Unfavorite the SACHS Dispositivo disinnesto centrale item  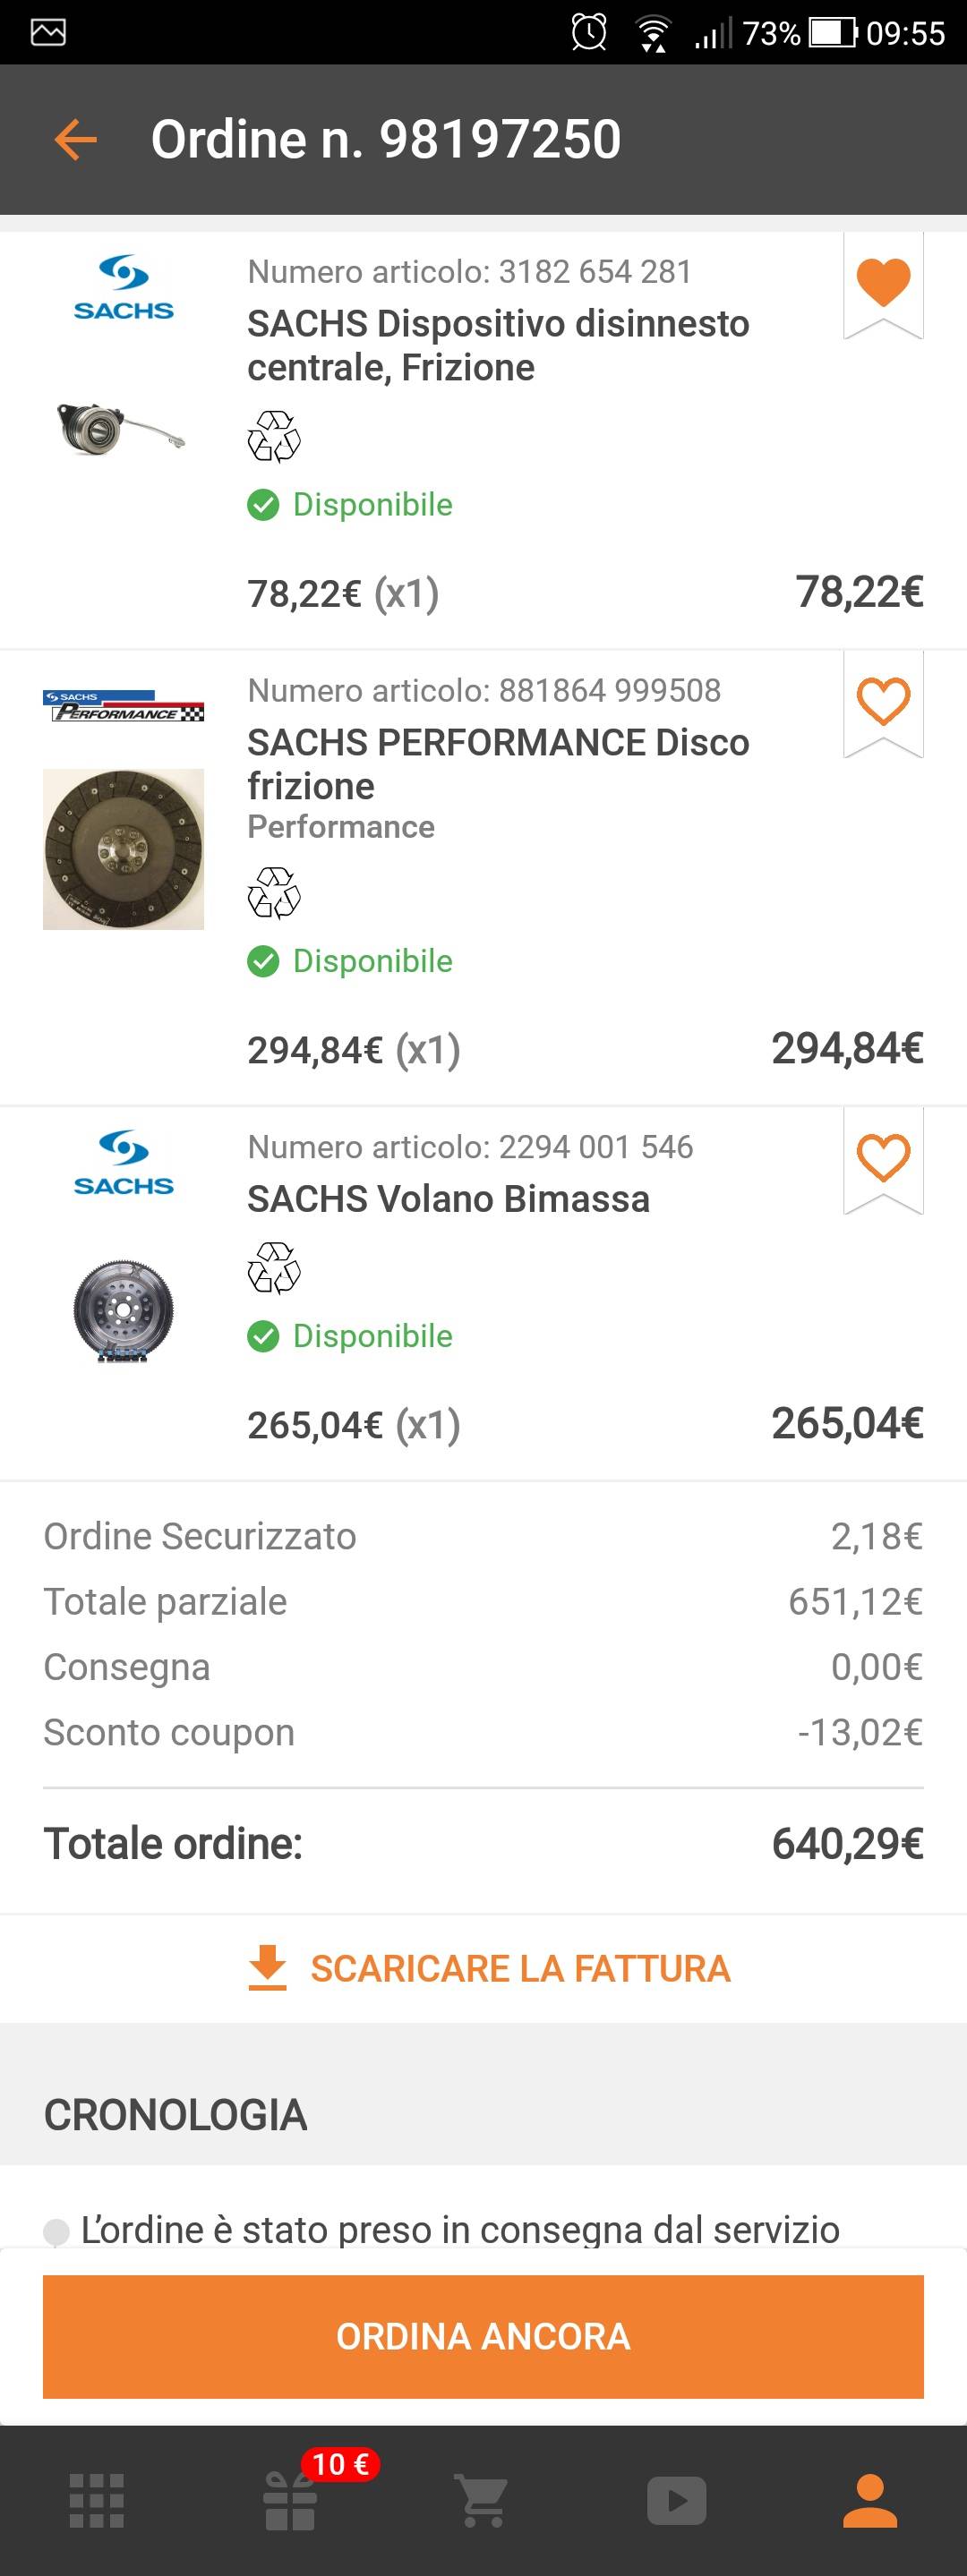[883, 282]
